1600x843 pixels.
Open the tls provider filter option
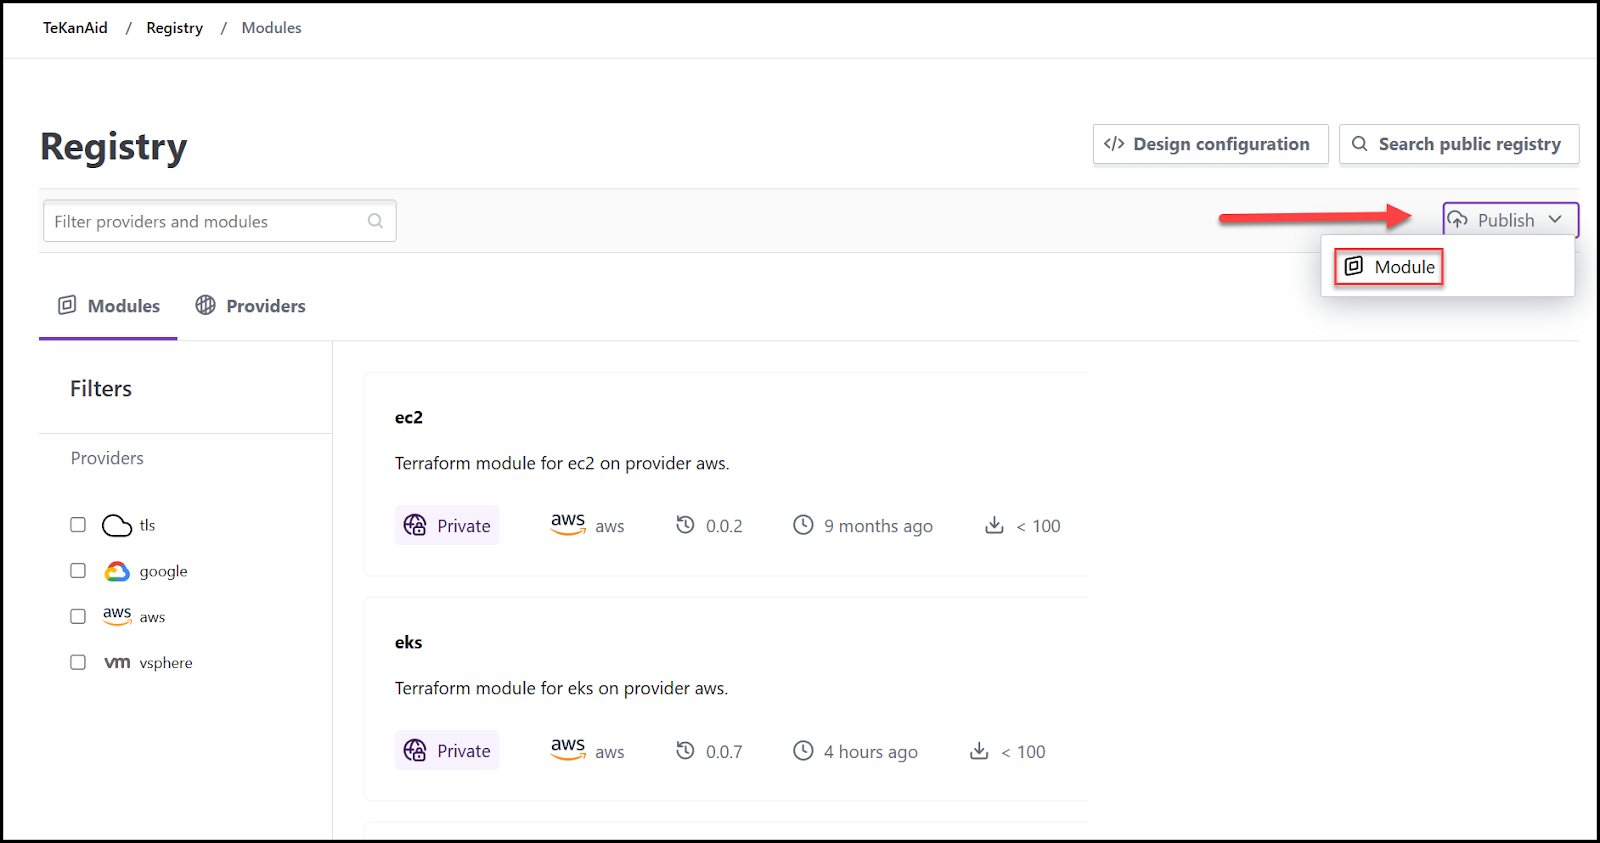[77, 524]
